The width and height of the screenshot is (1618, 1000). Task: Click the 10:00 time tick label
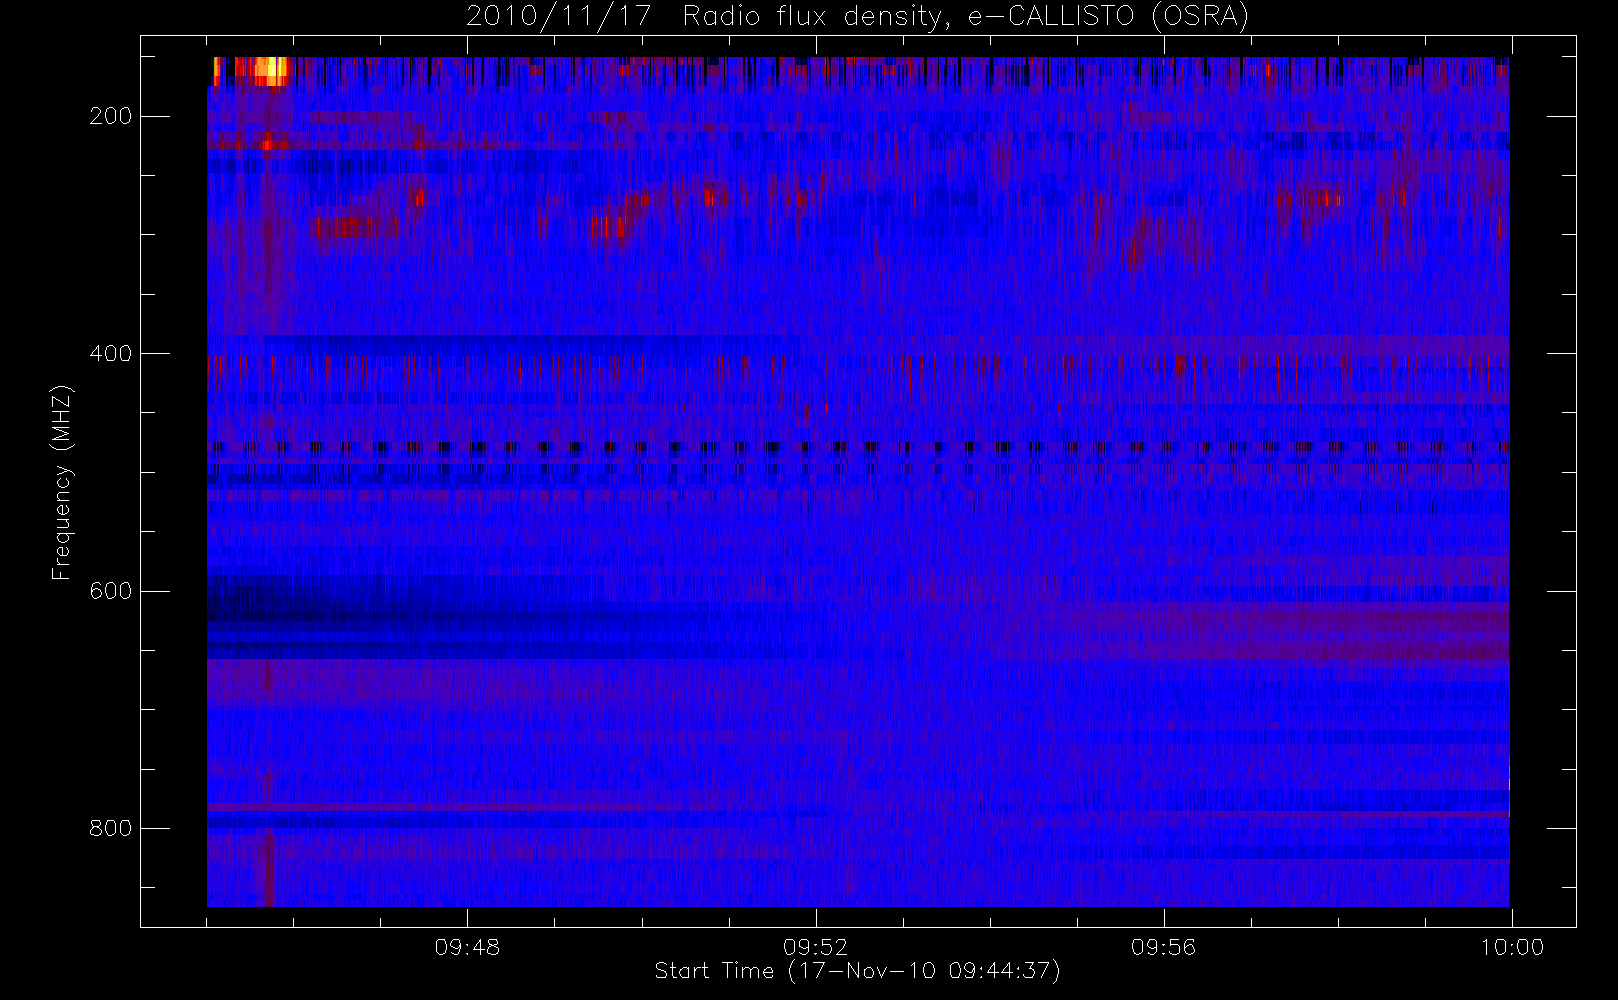1512,947
